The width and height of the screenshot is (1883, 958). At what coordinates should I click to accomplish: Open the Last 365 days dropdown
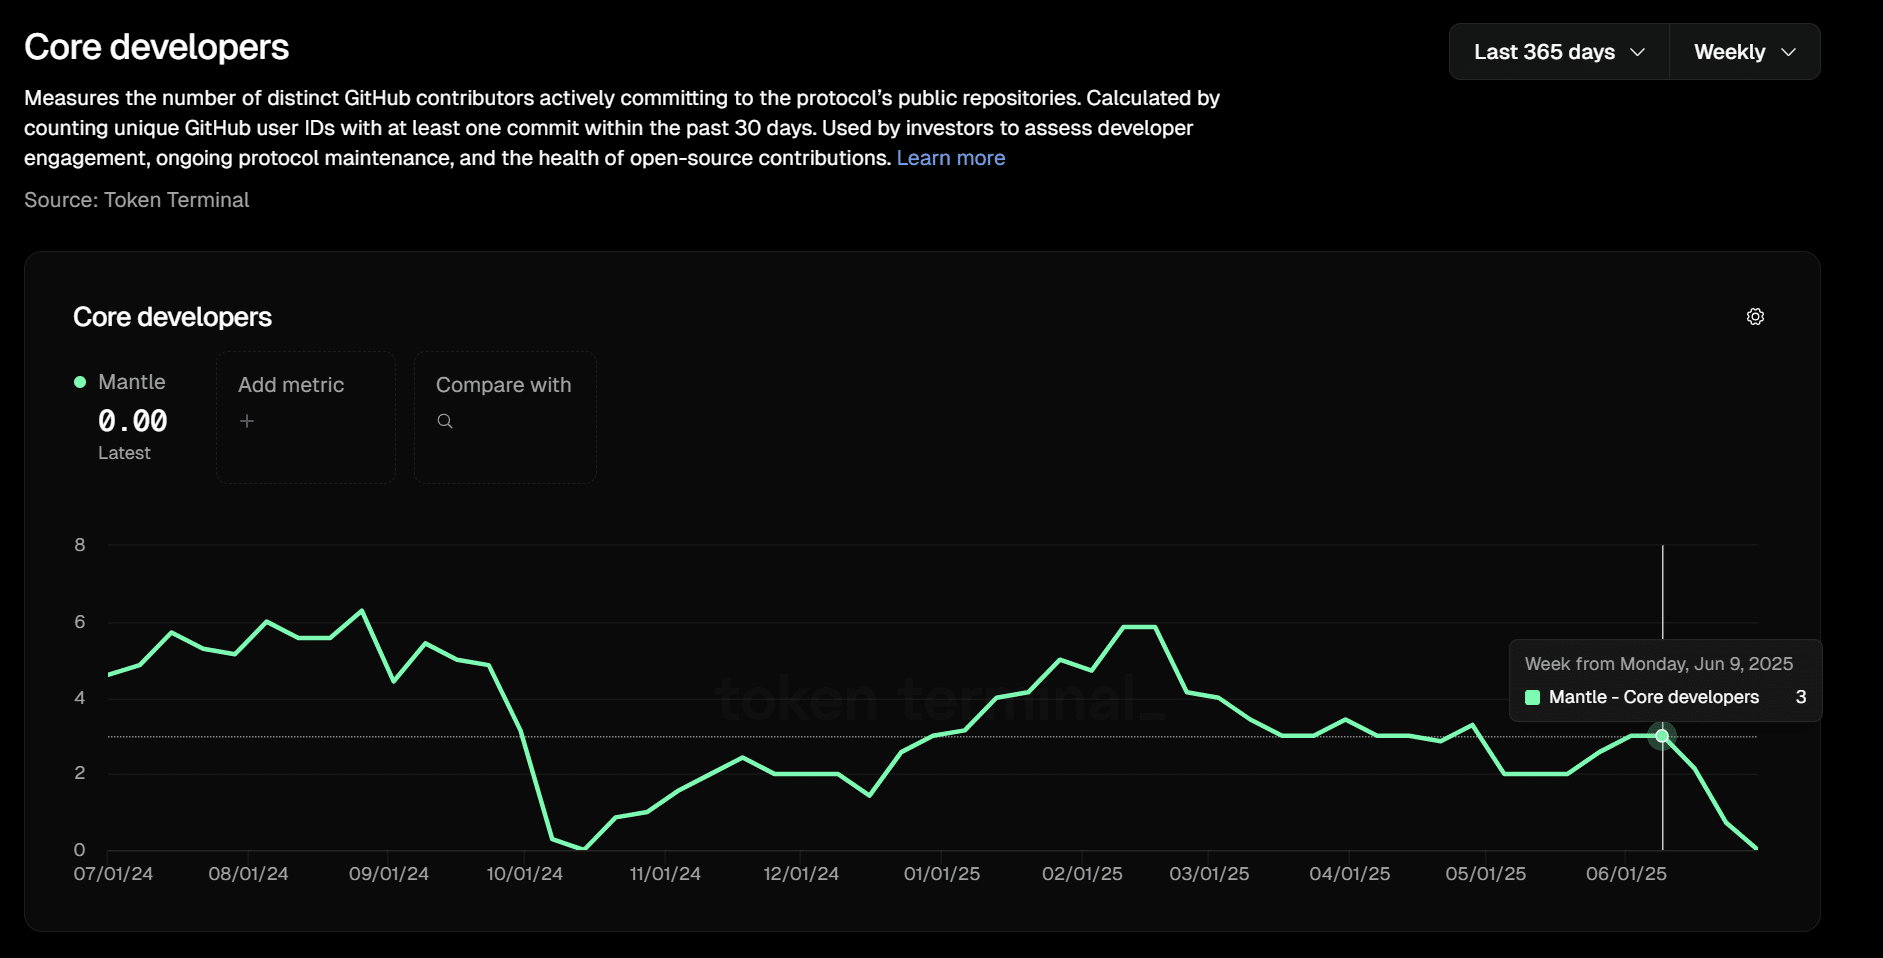pyautogui.click(x=1558, y=52)
